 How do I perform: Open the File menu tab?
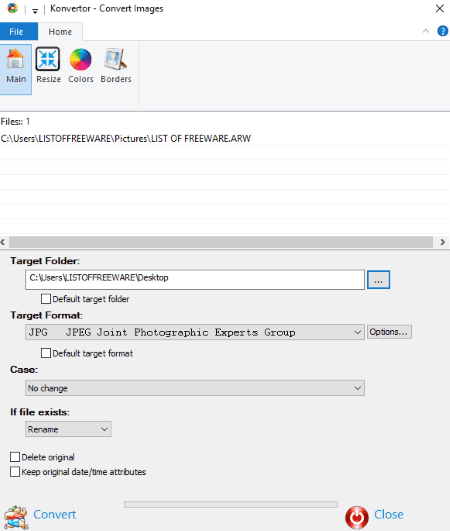(19, 31)
